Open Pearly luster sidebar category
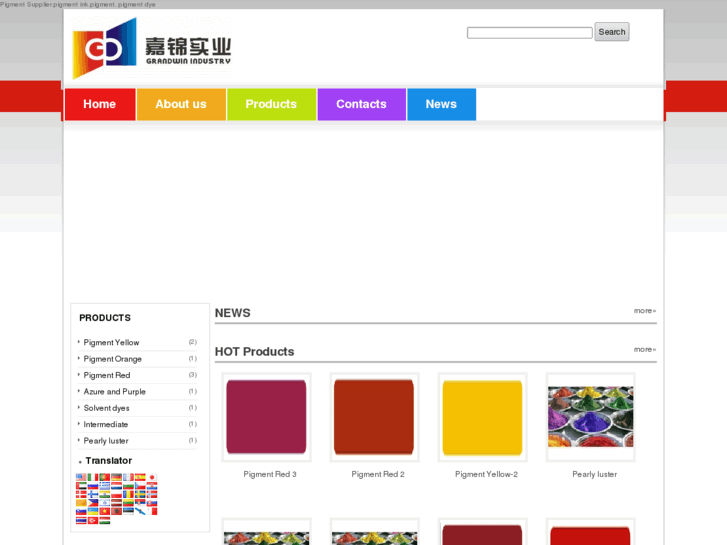The image size is (727, 545). (x=106, y=441)
